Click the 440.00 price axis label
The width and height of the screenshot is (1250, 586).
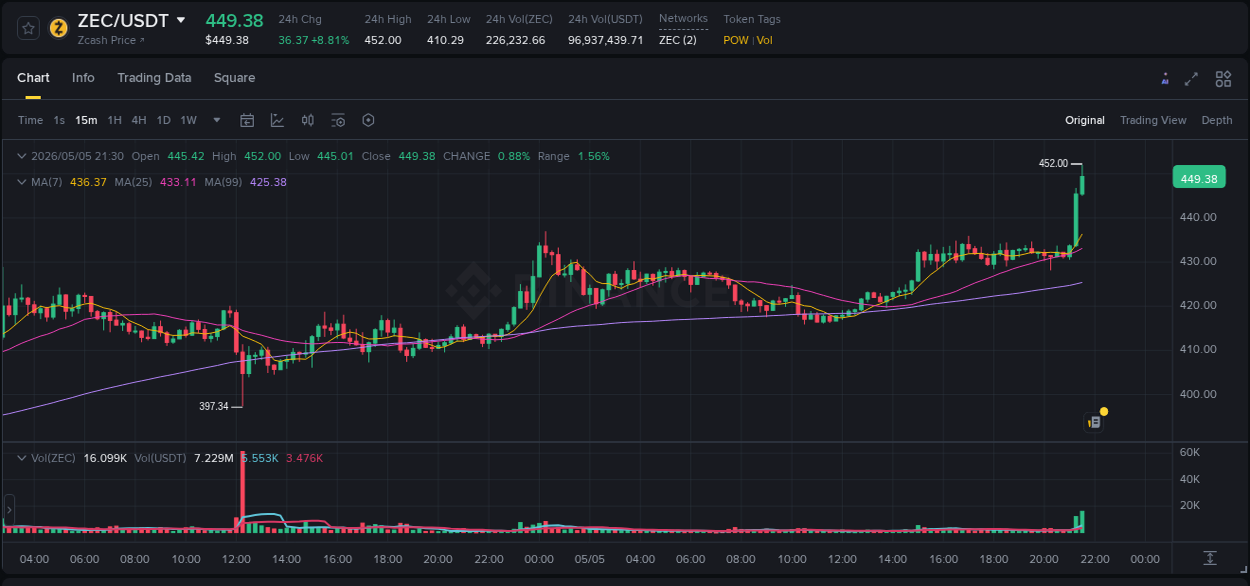coord(1198,217)
